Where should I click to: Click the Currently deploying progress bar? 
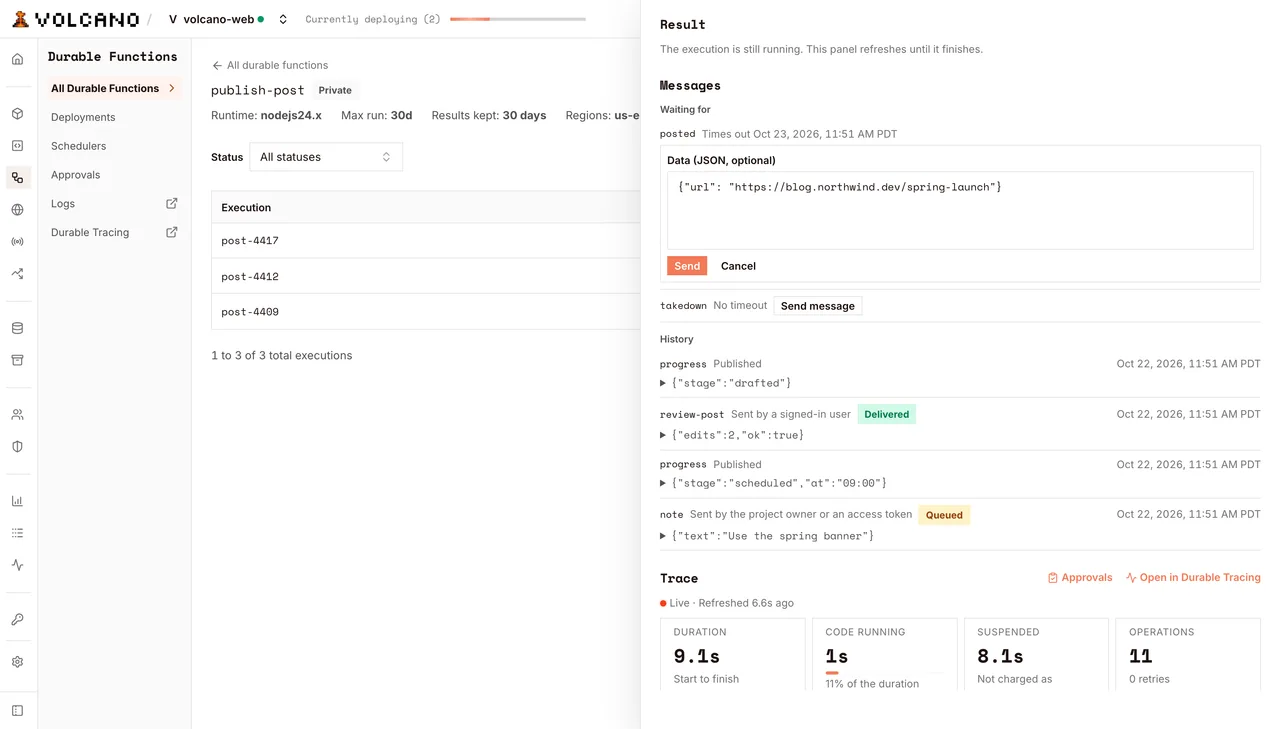518,19
